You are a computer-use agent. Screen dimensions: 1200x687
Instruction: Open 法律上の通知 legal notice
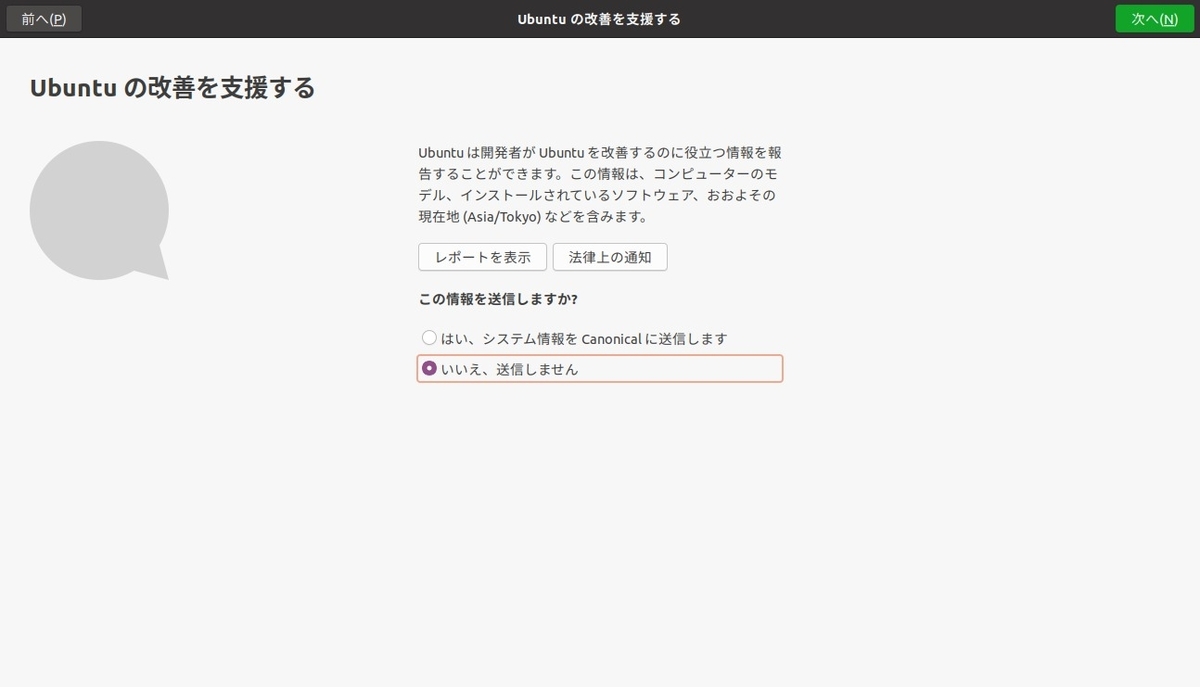pyautogui.click(x=610, y=256)
